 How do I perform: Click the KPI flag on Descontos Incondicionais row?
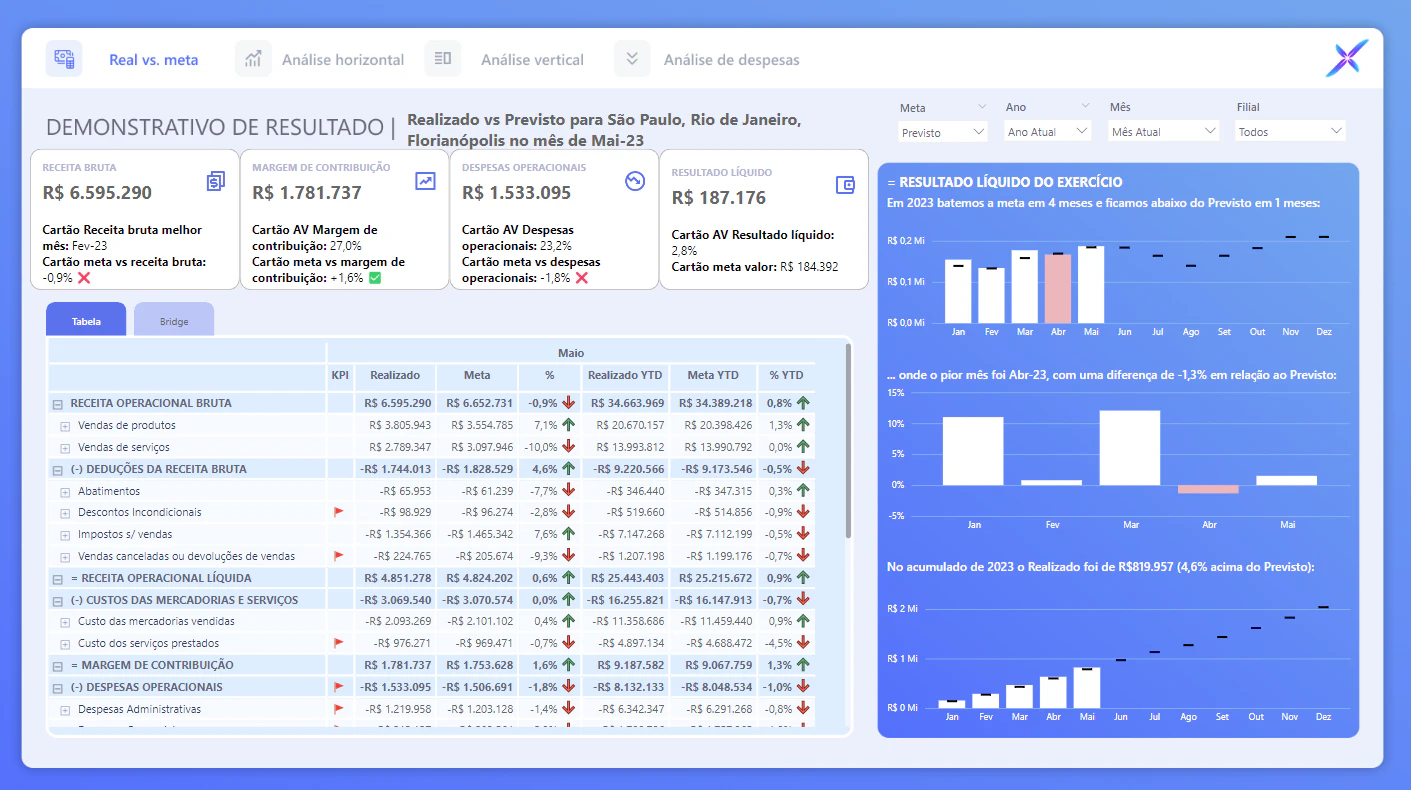pos(339,512)
